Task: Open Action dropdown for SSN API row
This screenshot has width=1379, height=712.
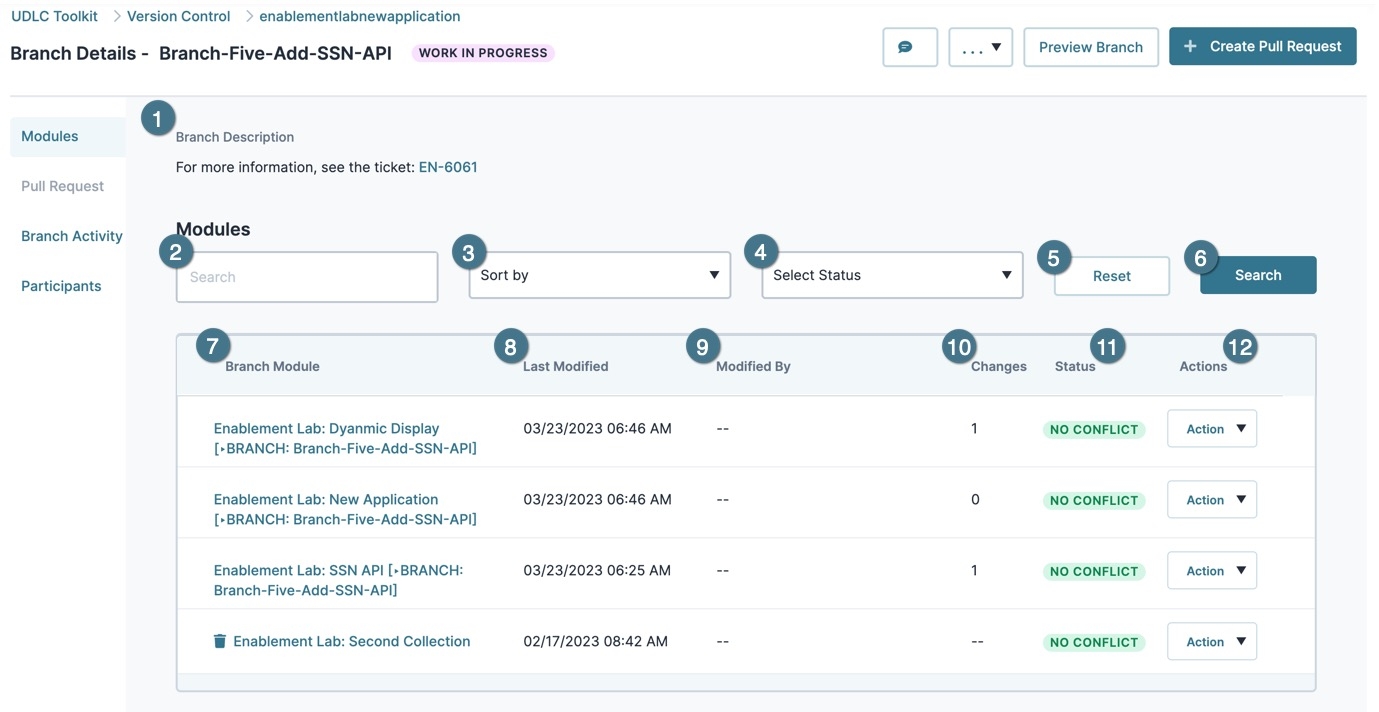Action: (1212, 571)
